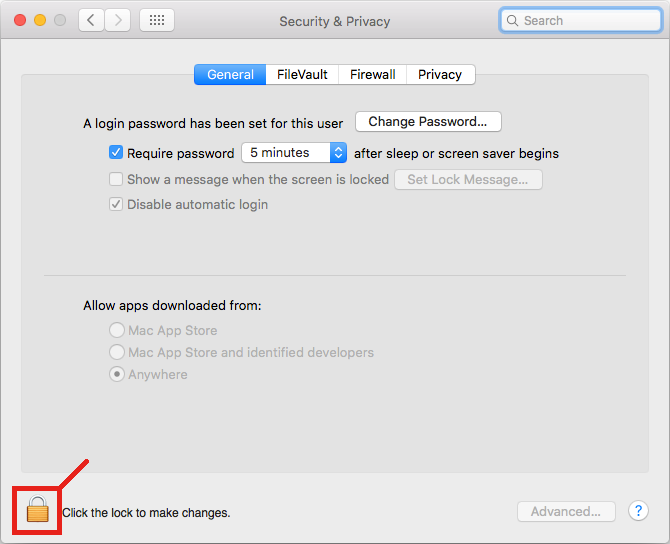Toggle Disable automatic login checkbox

pos(116,205)
